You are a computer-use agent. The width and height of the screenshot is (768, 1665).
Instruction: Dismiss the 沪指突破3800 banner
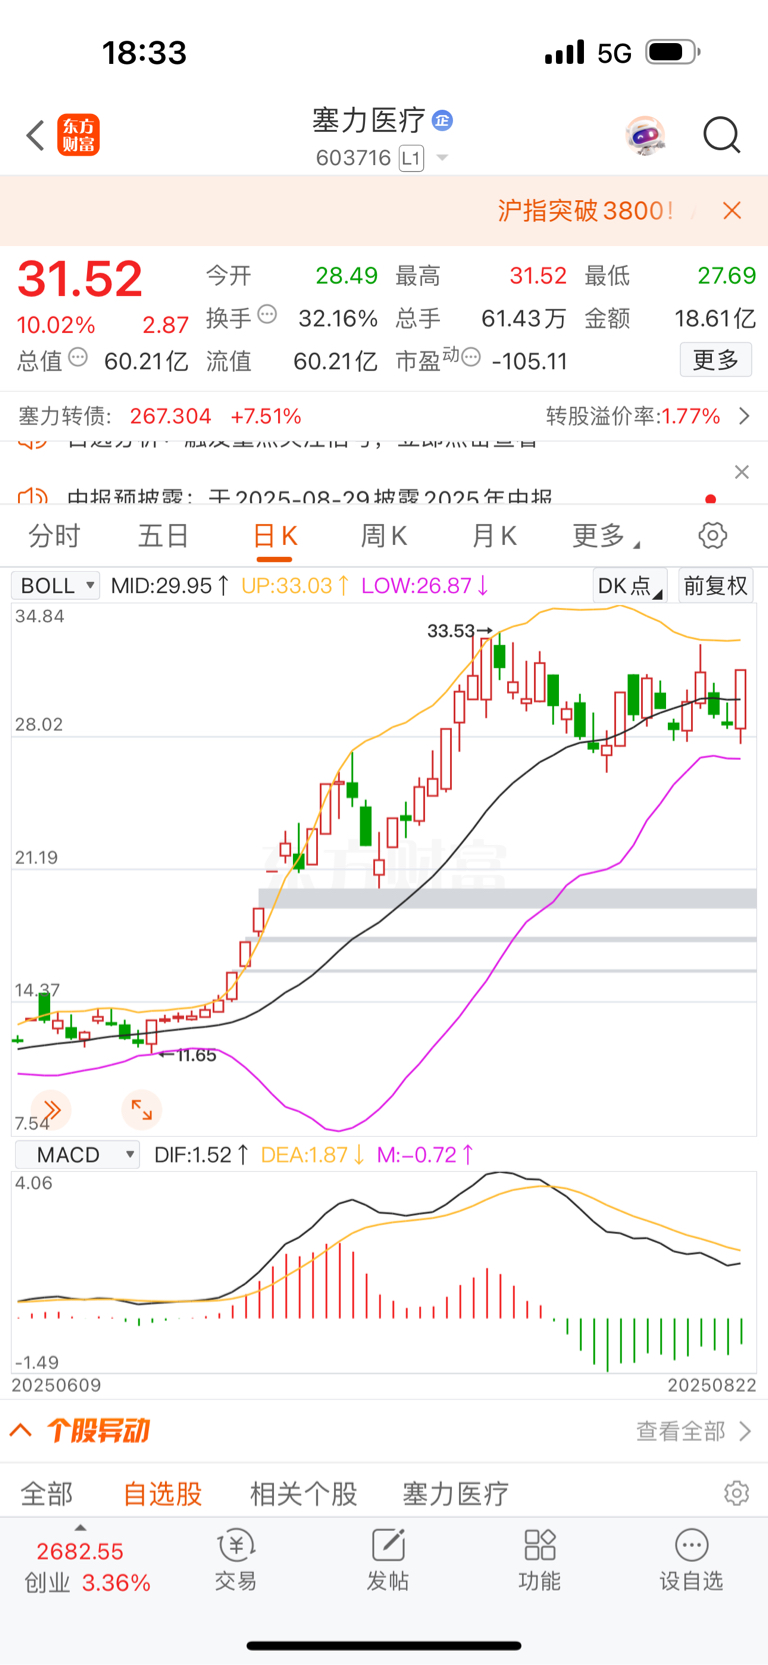(732, 210)
